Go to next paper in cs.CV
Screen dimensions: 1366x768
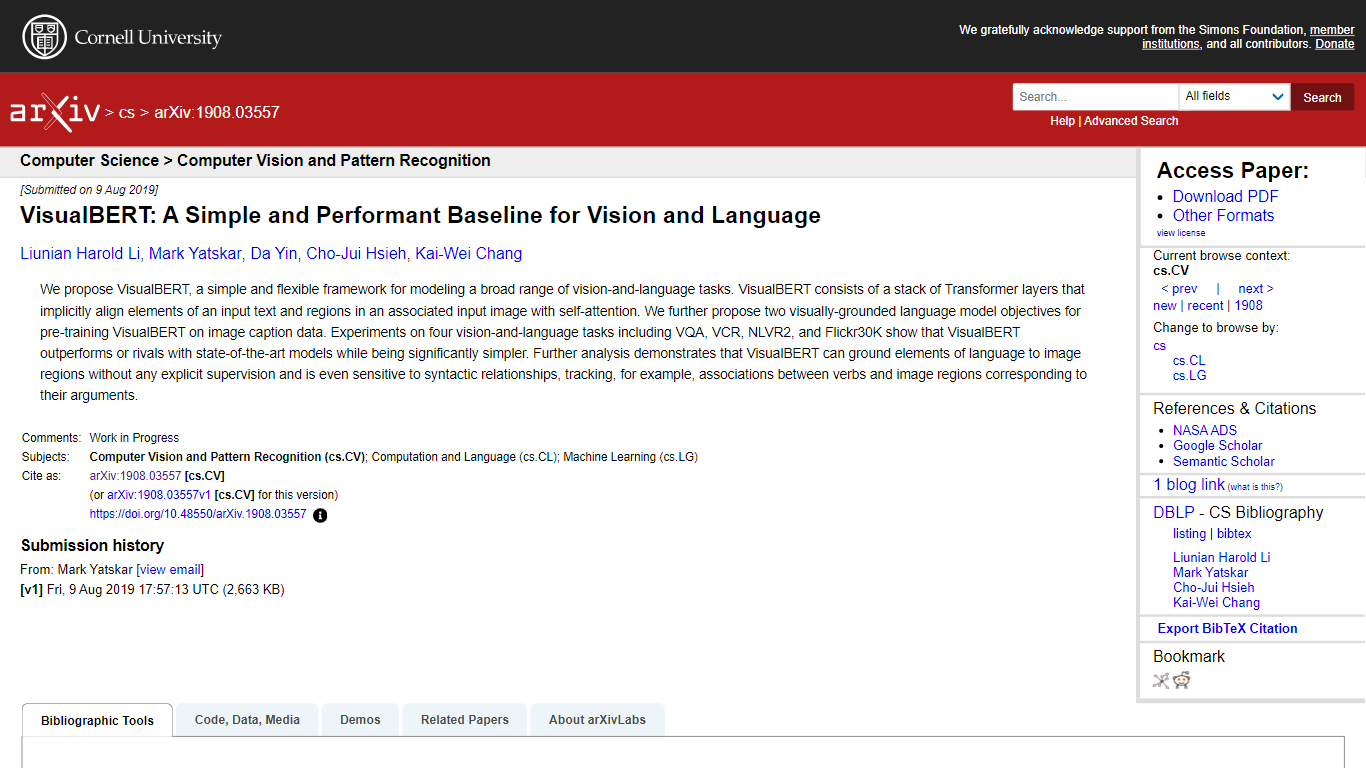(1255, 288)
